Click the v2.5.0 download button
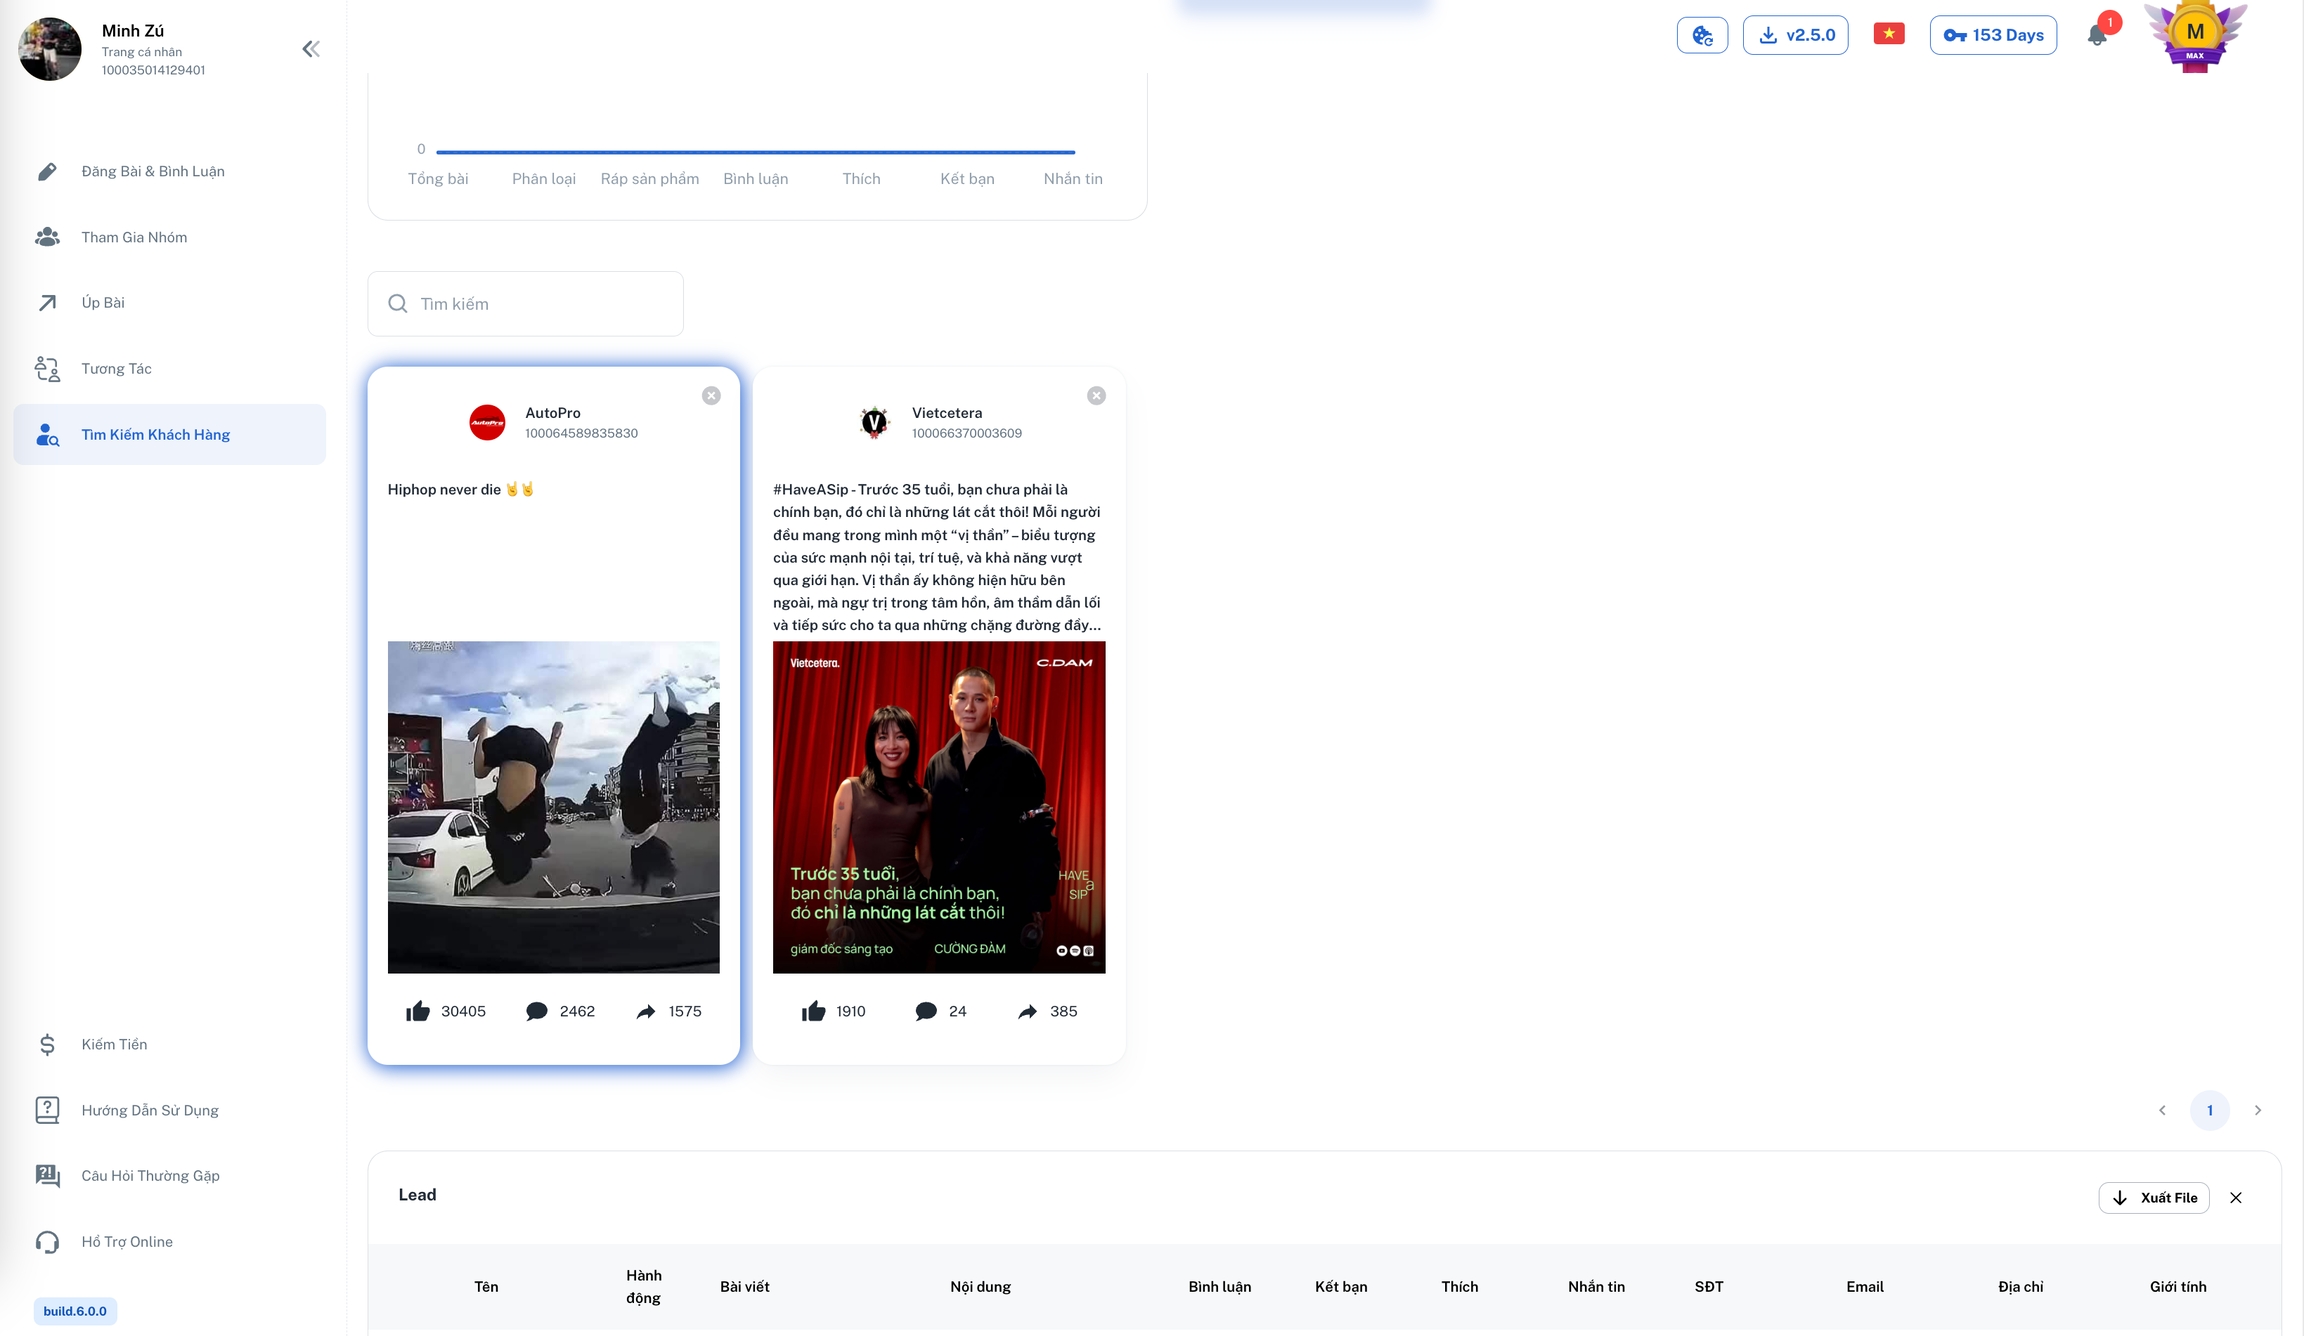2304x1336 pixels. pos(1795,35)
